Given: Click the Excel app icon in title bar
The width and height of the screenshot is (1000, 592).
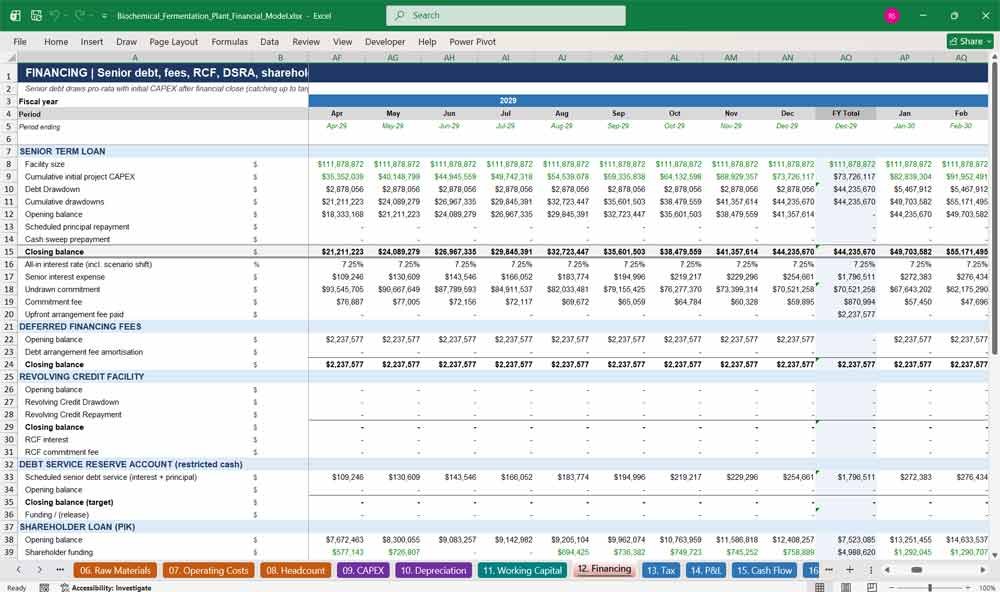Looking at the screenshot, I should (15, 15).
